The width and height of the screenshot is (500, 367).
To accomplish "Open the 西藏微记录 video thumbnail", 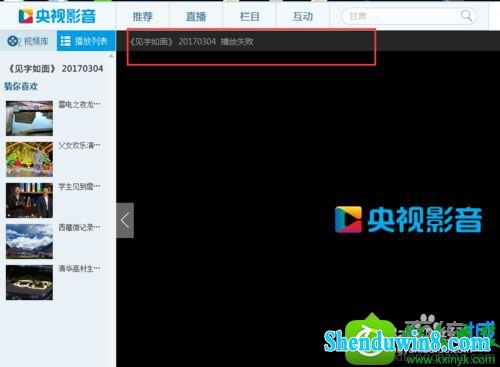I will (x=29, y=241).
